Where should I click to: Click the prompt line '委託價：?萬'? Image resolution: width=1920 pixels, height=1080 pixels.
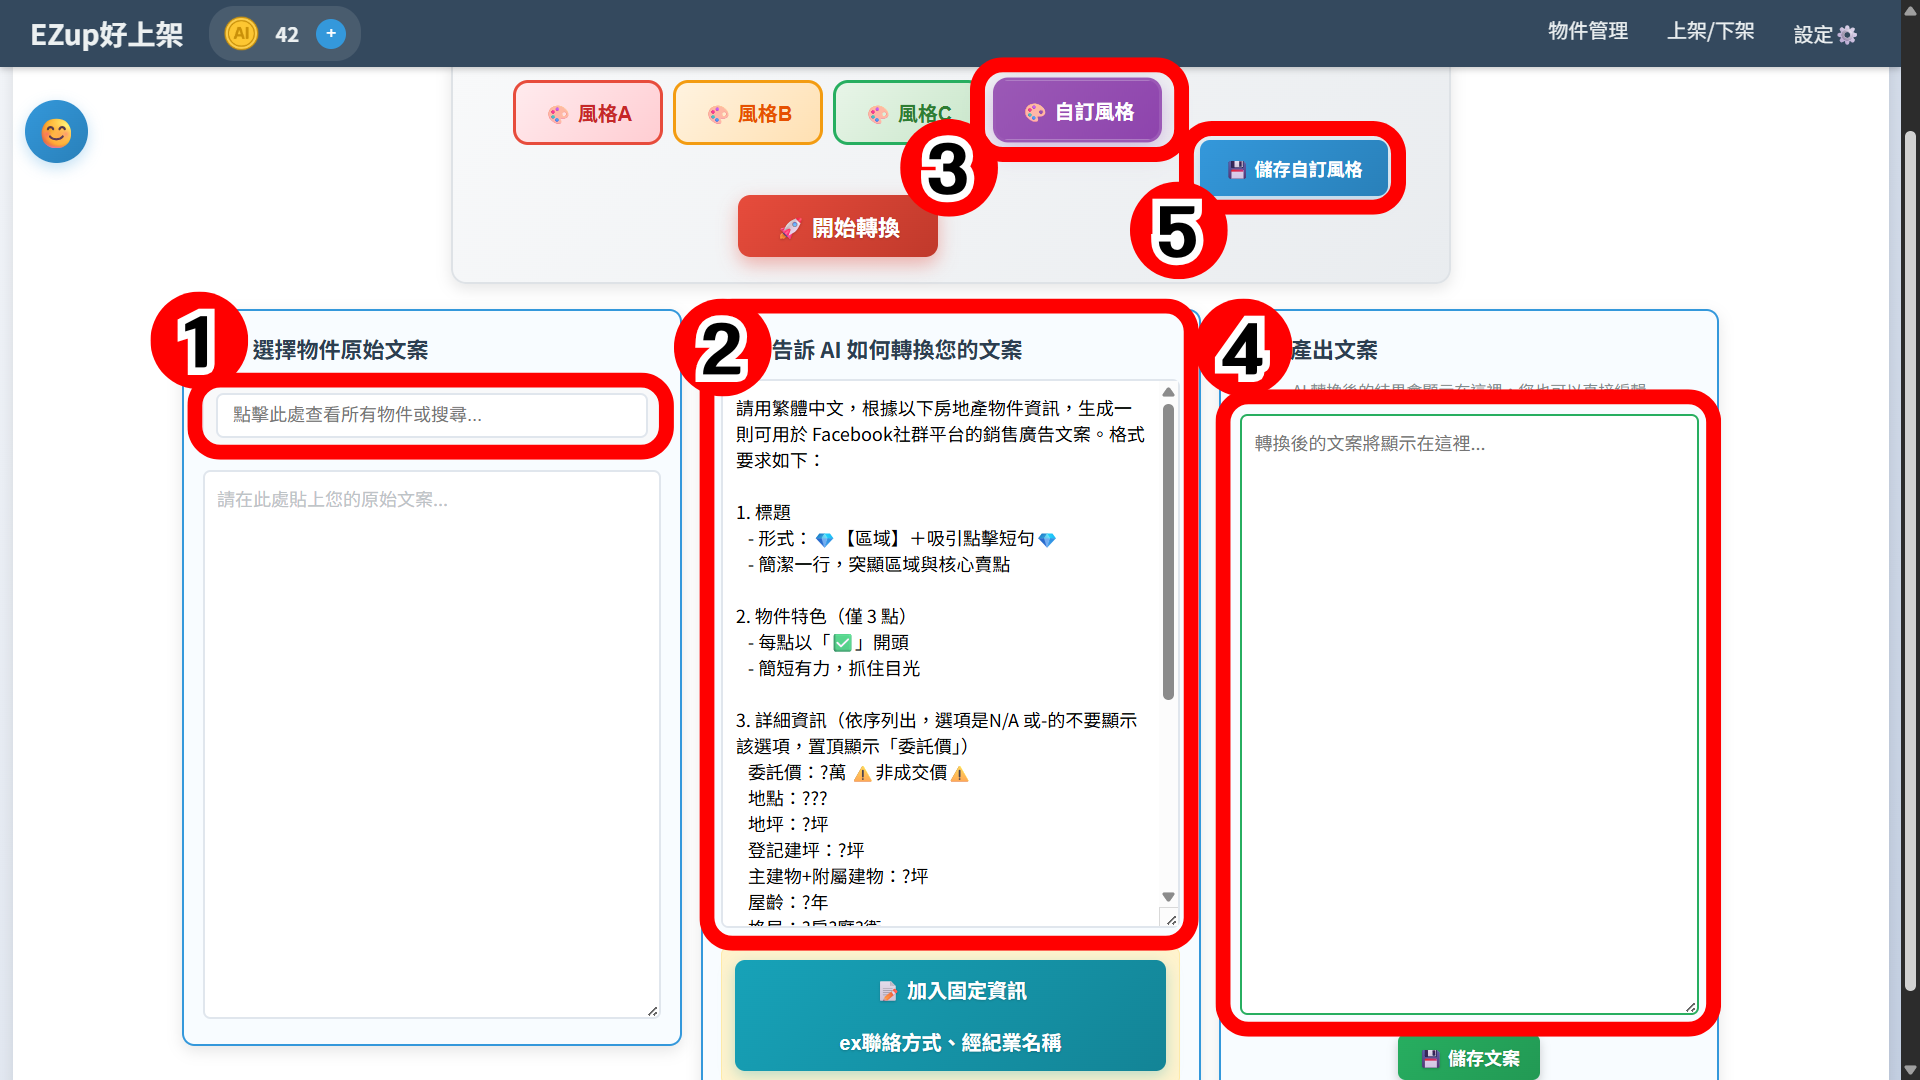[x=797, y=773]
